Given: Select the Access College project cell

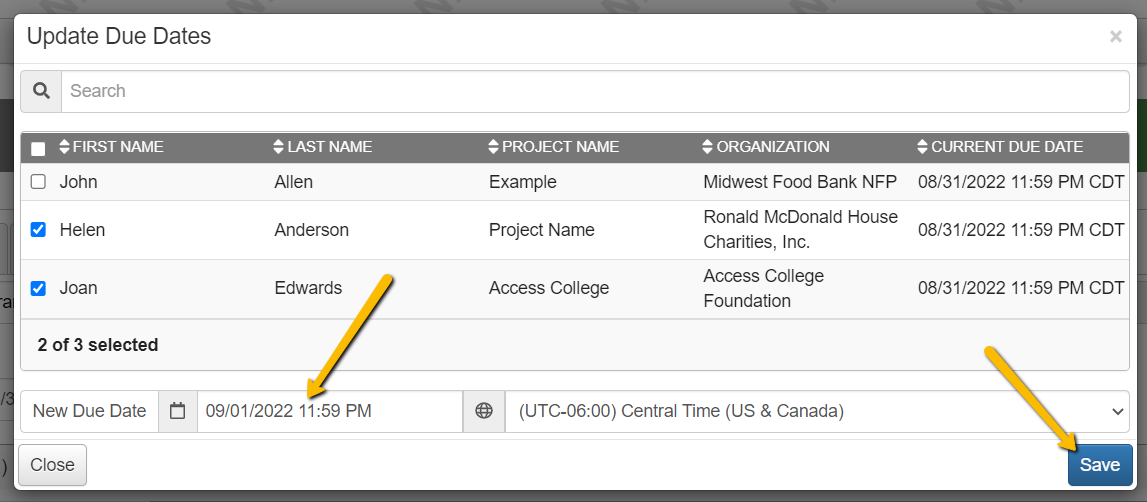Looking at the screenshot, I should [x=549, y=288].
